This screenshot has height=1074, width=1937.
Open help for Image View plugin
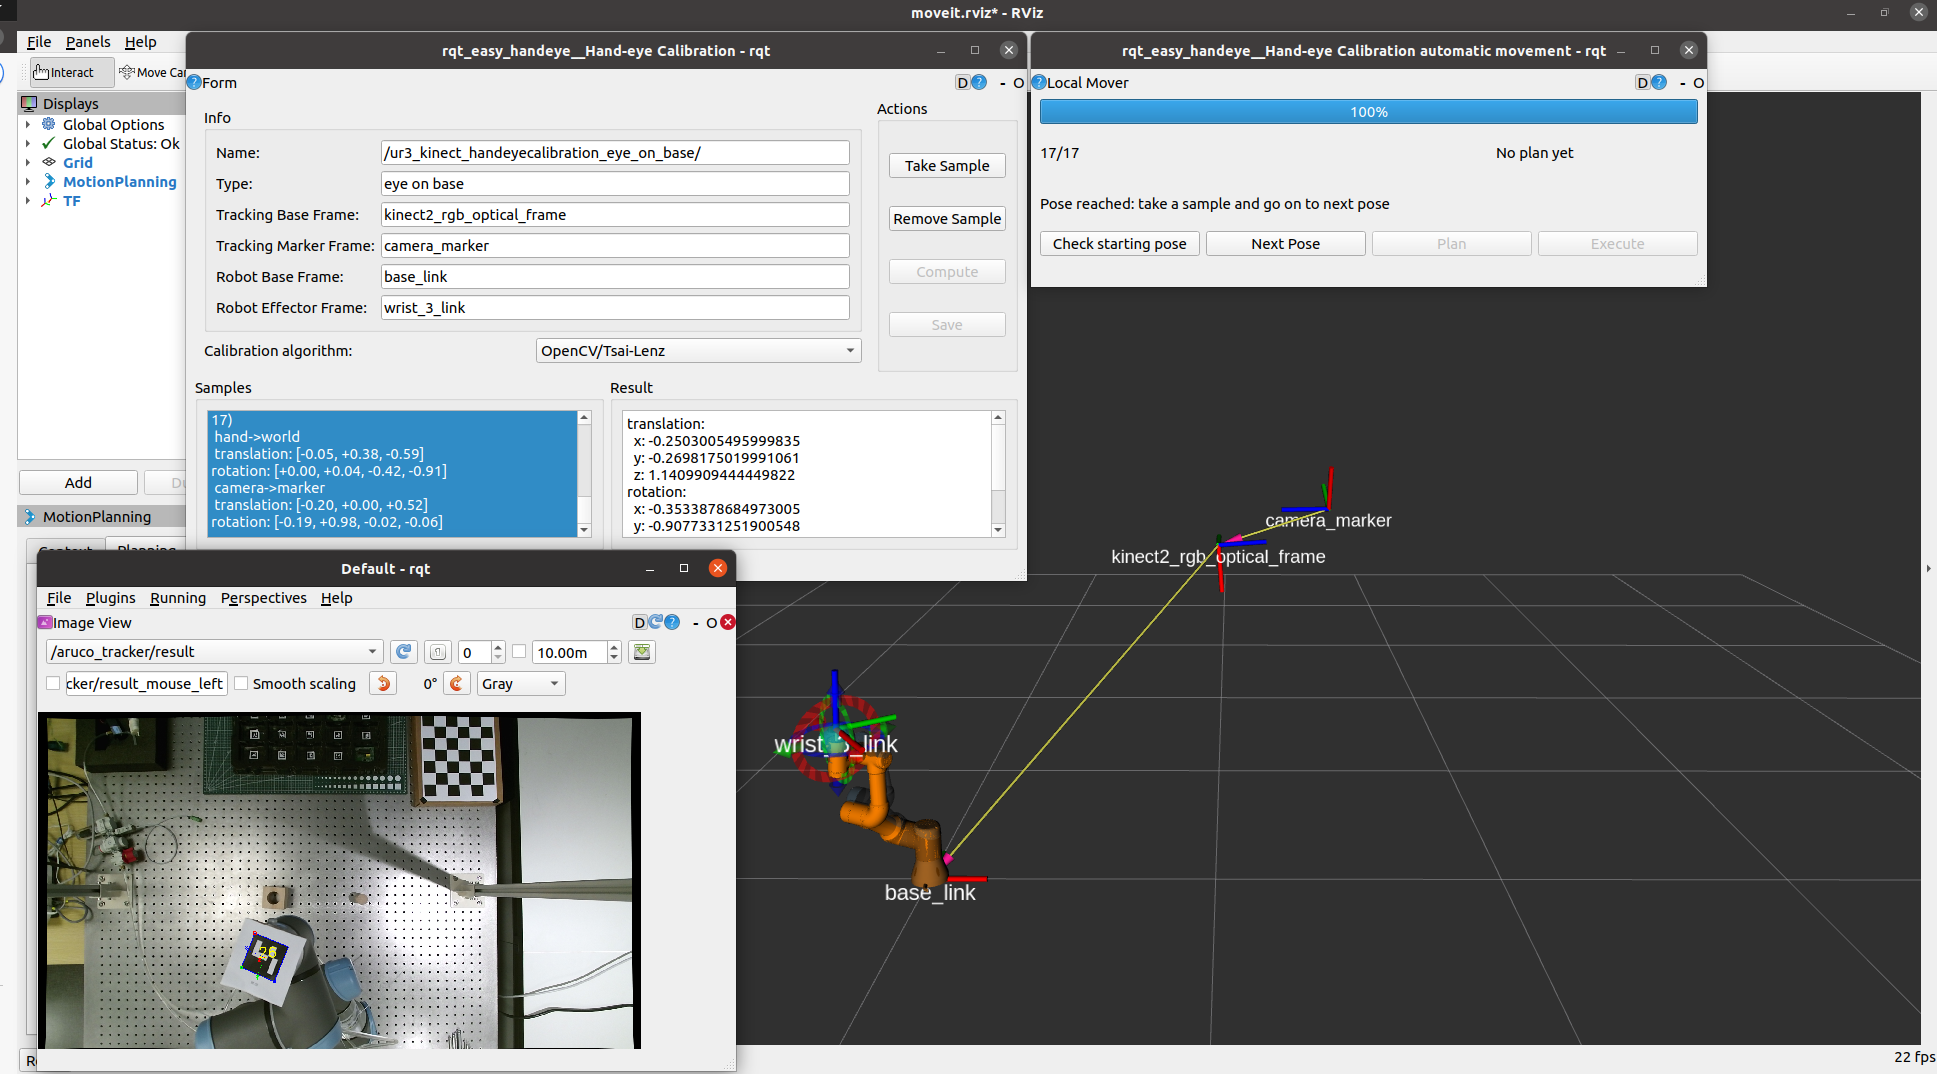(673, 622)
